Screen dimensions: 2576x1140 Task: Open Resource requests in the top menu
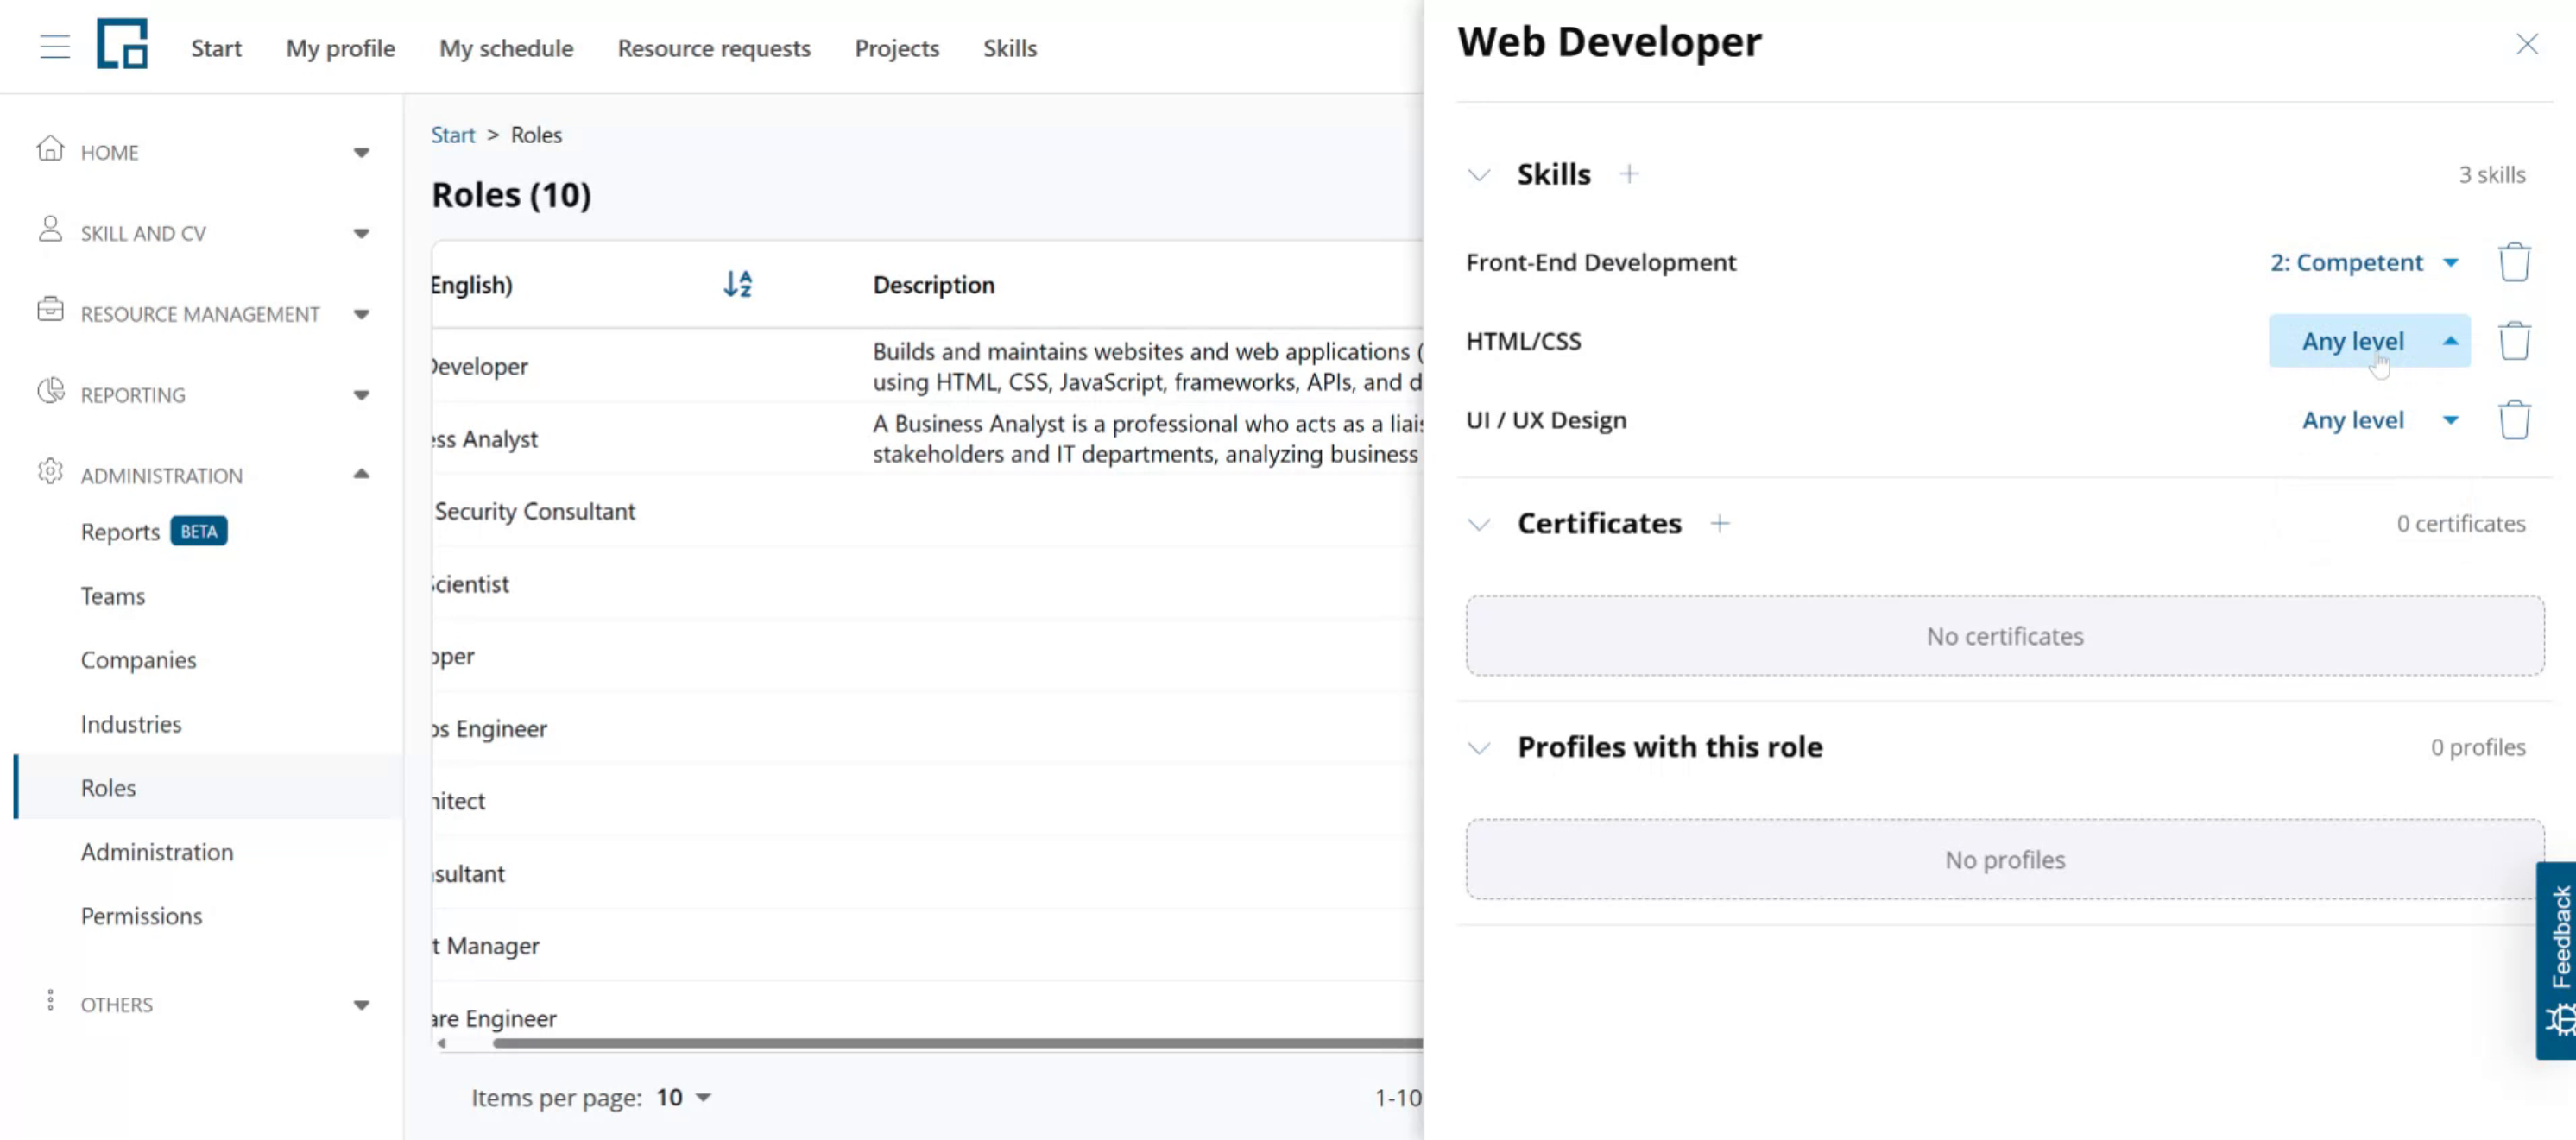coord(714,48)
